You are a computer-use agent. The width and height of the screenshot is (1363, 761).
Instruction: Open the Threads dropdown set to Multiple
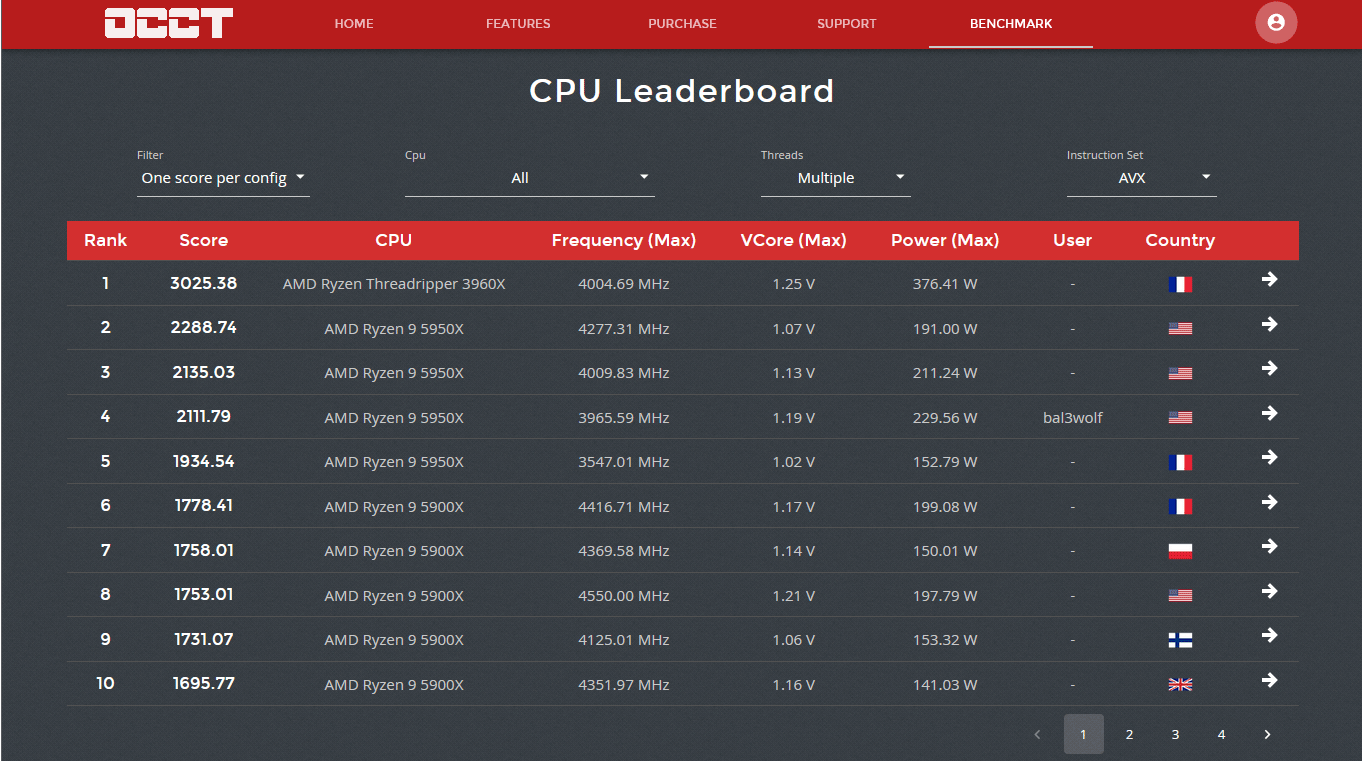click(x=836, y=178)
